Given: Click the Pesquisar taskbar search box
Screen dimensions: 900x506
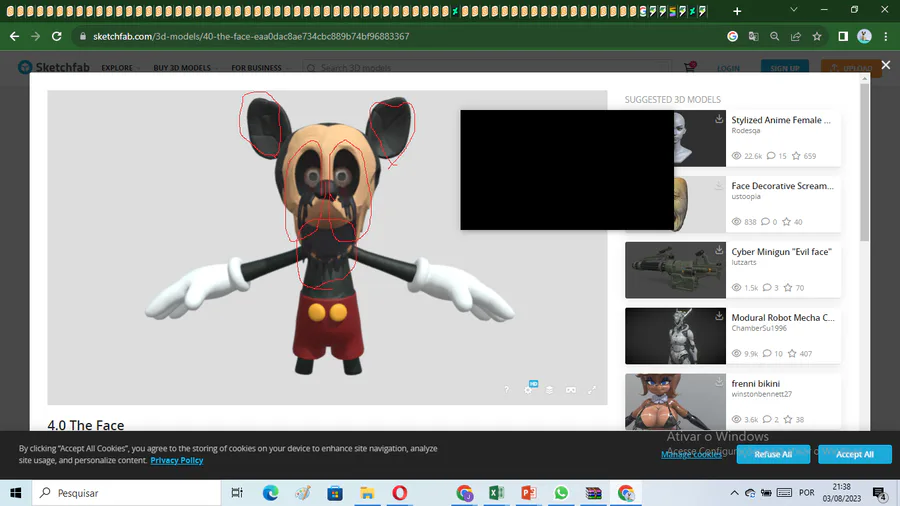Looking at the screenshot, I should (126, 493).
